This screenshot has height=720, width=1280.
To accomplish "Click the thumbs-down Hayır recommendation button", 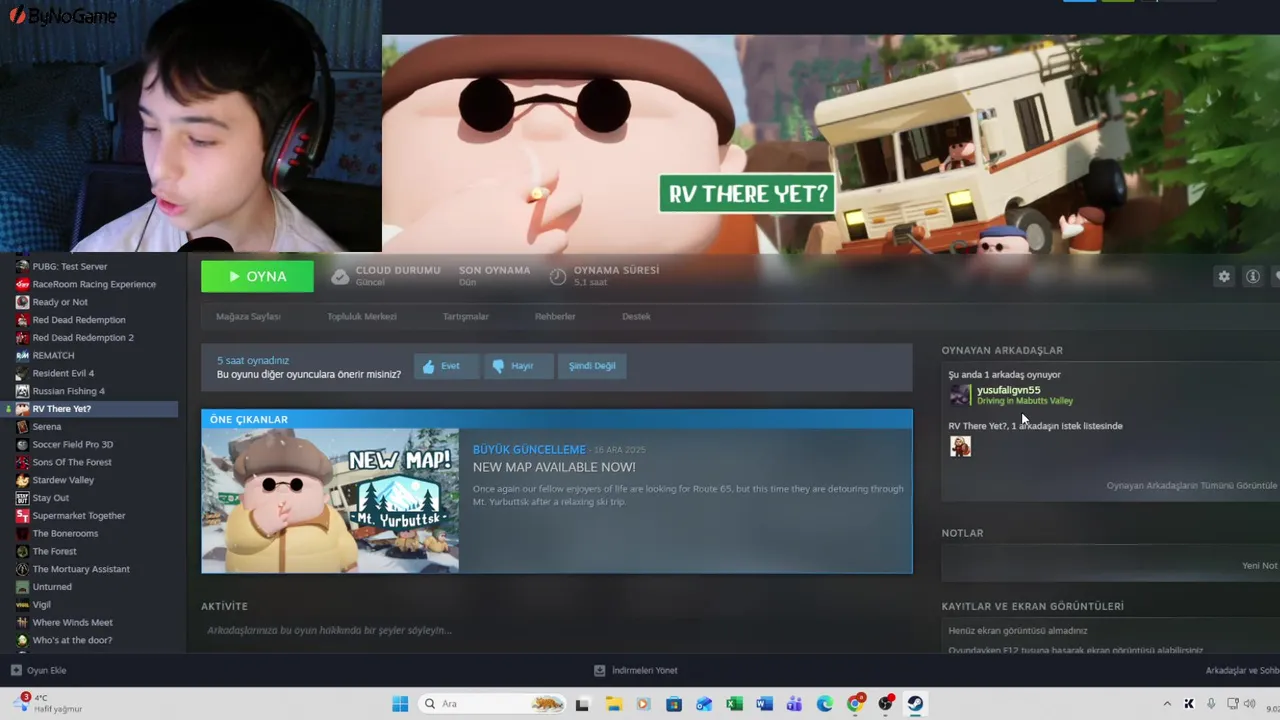I will (518, 366).
